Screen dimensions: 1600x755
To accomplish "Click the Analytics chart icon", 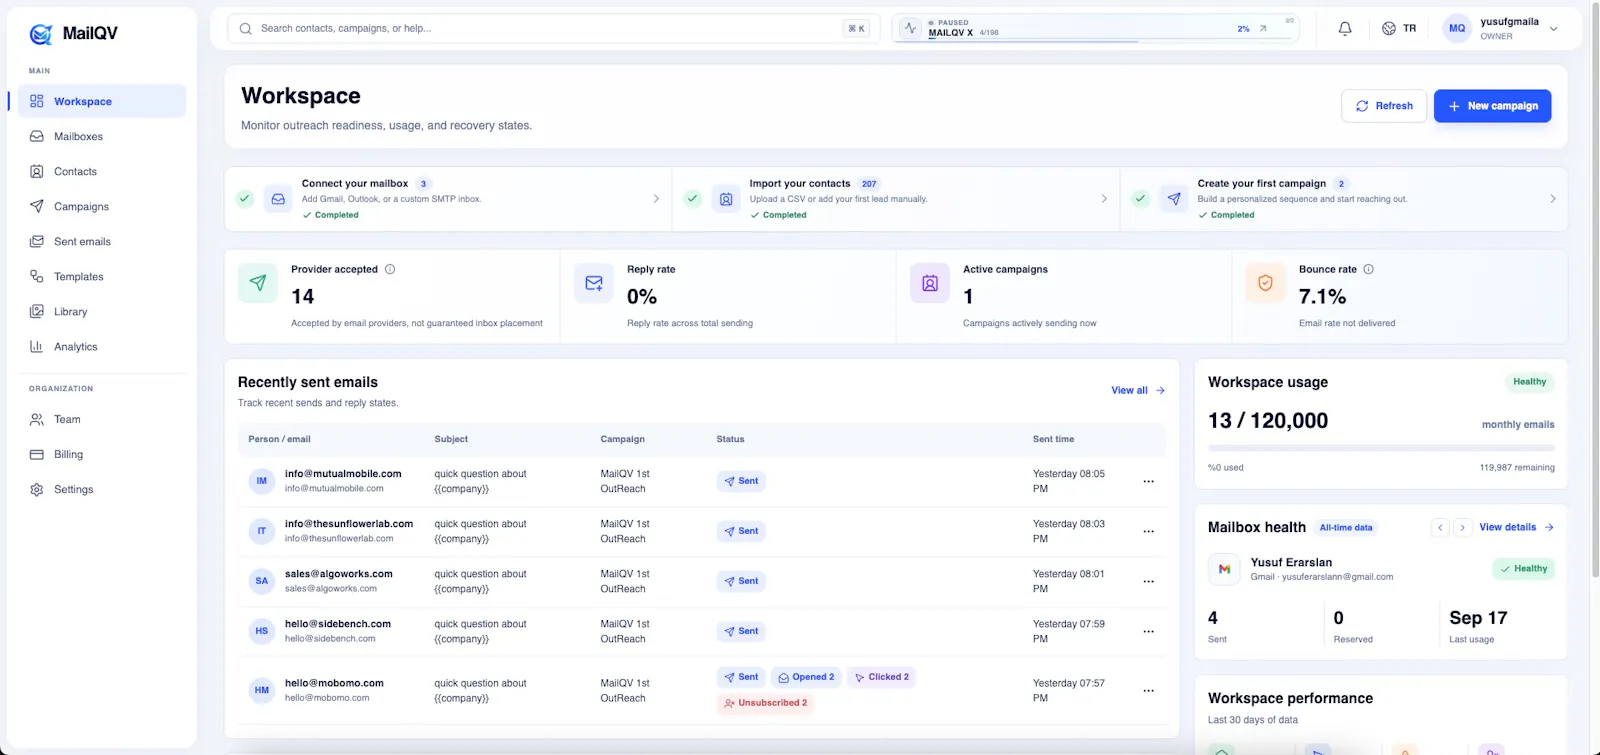I will [37, 346].
